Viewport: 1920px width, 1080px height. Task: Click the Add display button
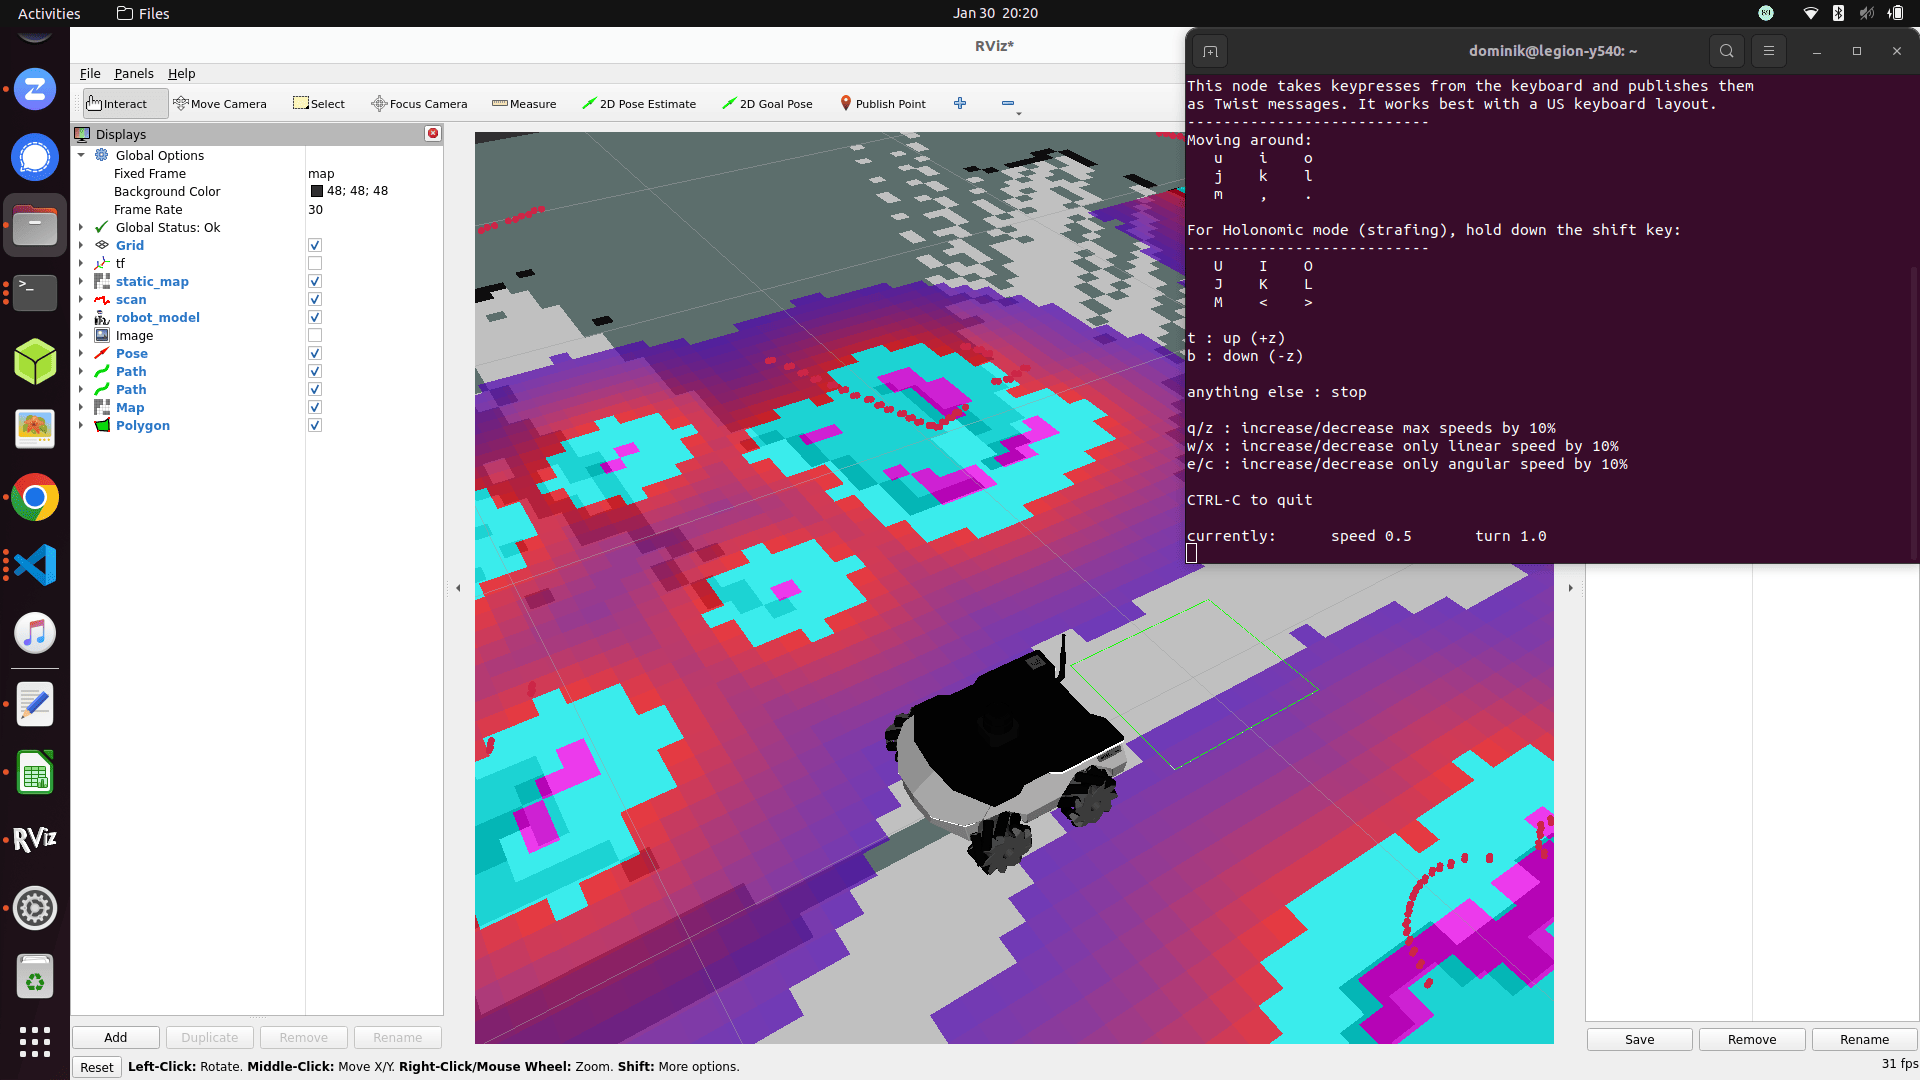tap(116, 1038)
